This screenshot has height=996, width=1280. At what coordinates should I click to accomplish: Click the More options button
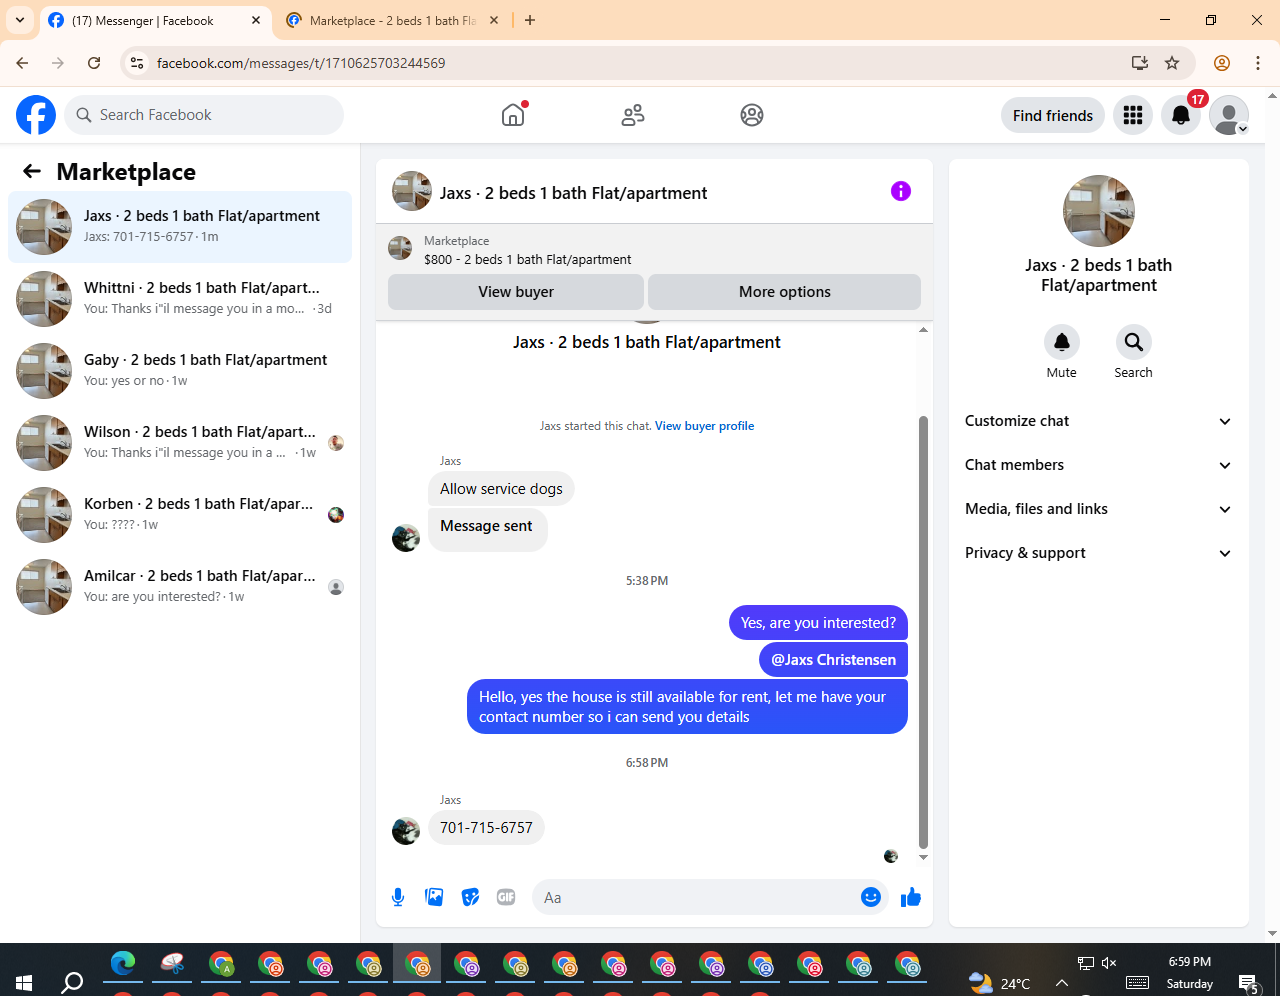coord(785,292)
